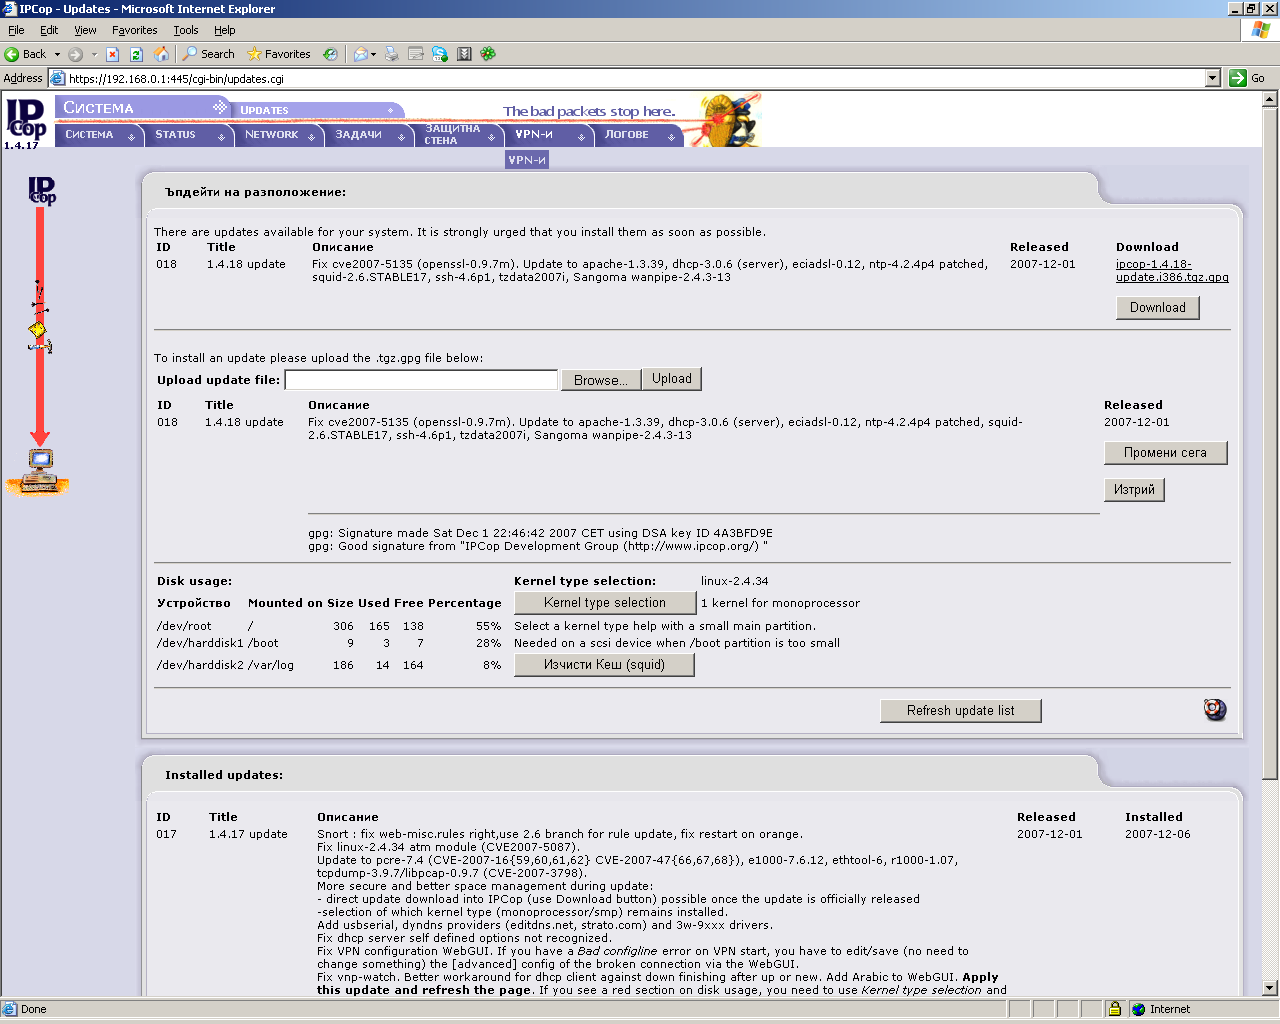Click the dark square toolbar icon beside Skype
Image resolution: width=1280 pixels, height=1024 pixels.
[x=464, y=54]
